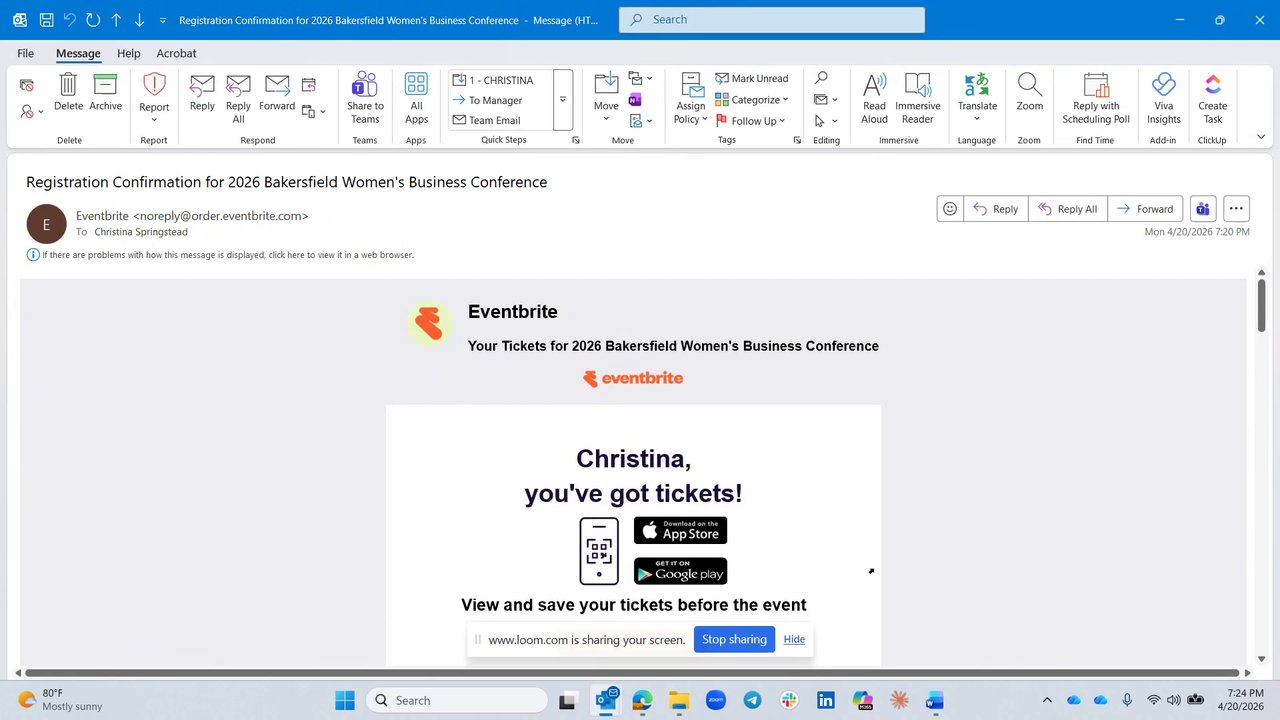The image size is (1280, 720).
Task: Open LinkedIn from the taskbar
Action: (x=826, y=700)
